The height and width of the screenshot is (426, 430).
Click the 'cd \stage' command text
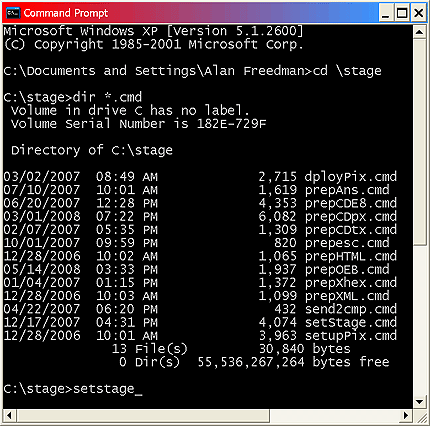(347, 71)
